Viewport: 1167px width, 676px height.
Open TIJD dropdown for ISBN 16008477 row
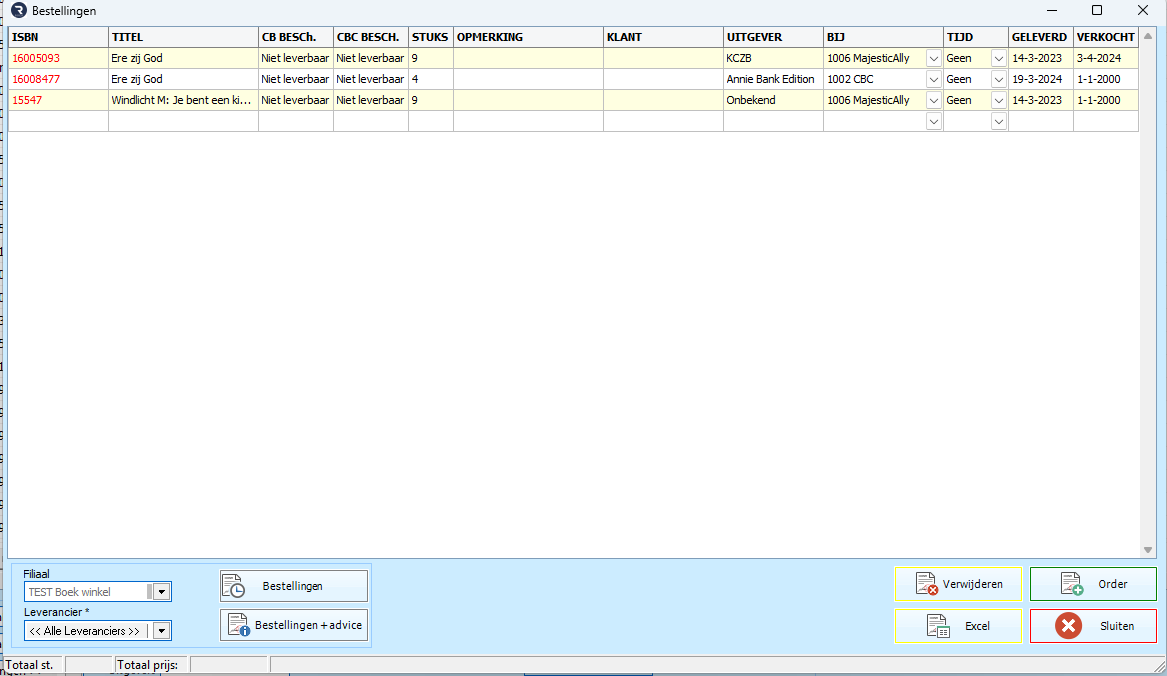pos(998,79)
